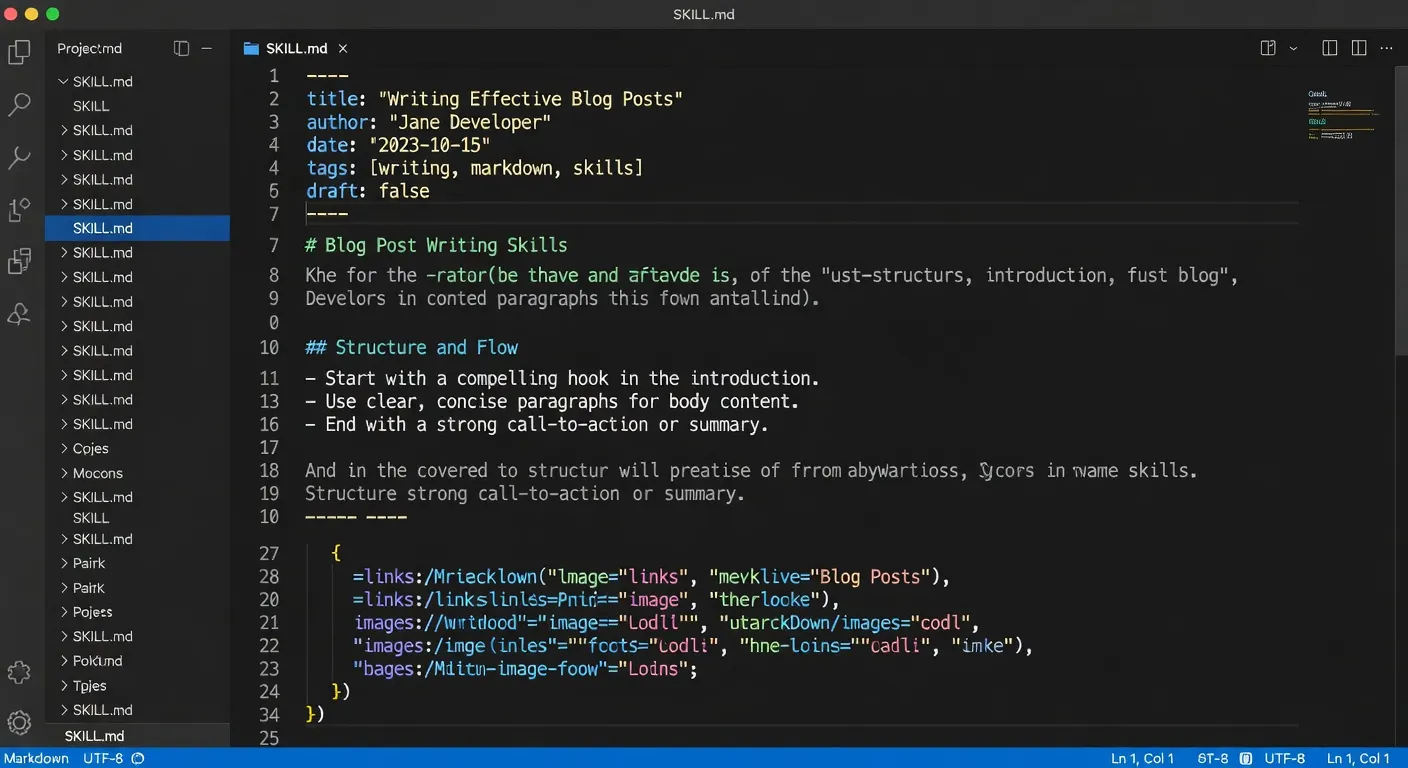Click the split editor icon in the sidebar header
1408x768 pixels.
[x=181, y=47]
